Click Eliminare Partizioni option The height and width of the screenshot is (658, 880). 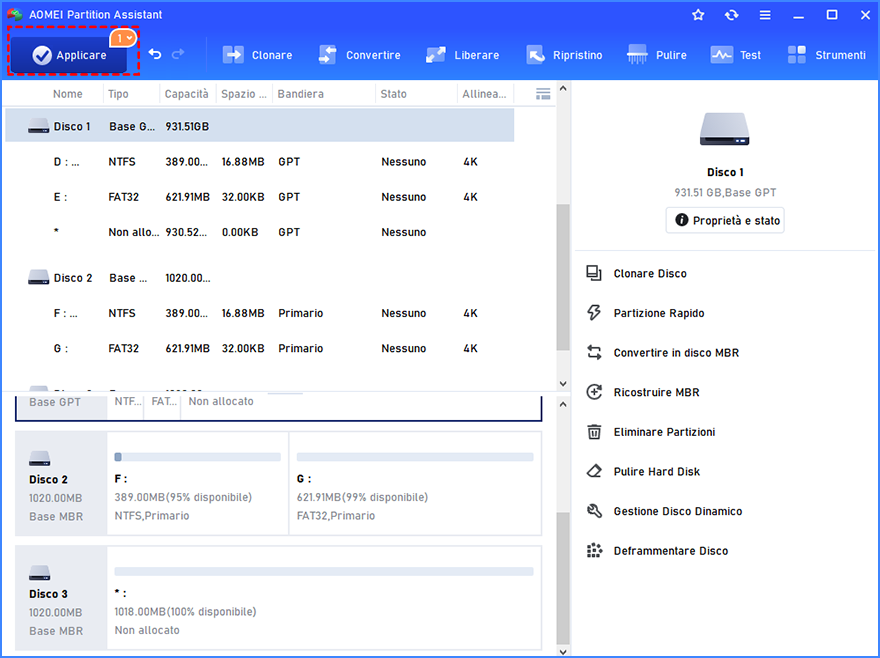coord(664,432)
